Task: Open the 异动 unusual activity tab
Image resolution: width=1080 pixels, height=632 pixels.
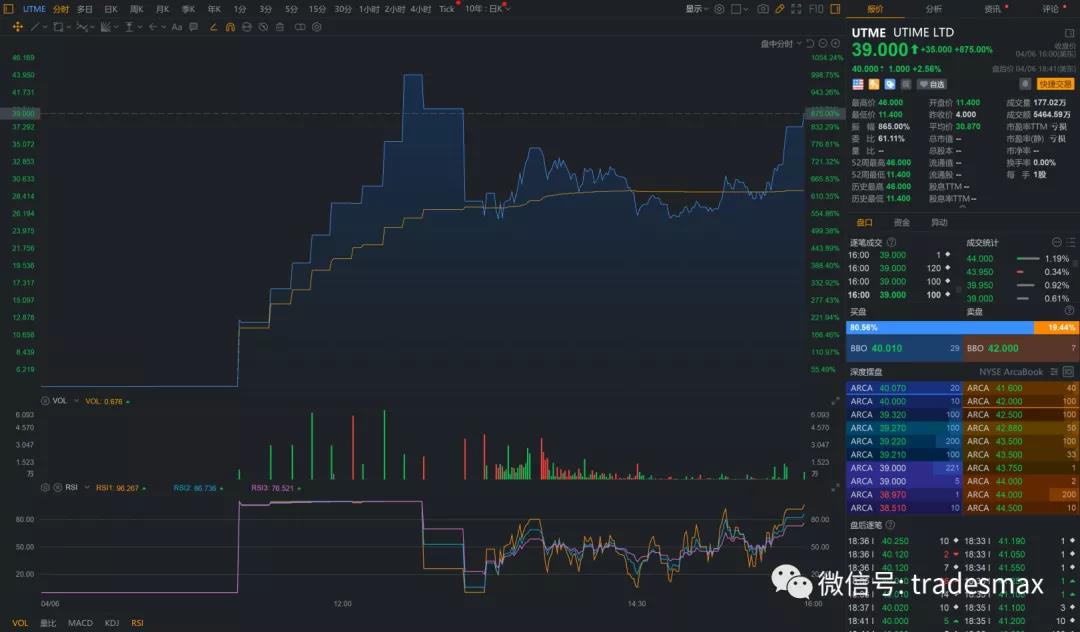Action: pyautogui.click(x=939, y=222)
